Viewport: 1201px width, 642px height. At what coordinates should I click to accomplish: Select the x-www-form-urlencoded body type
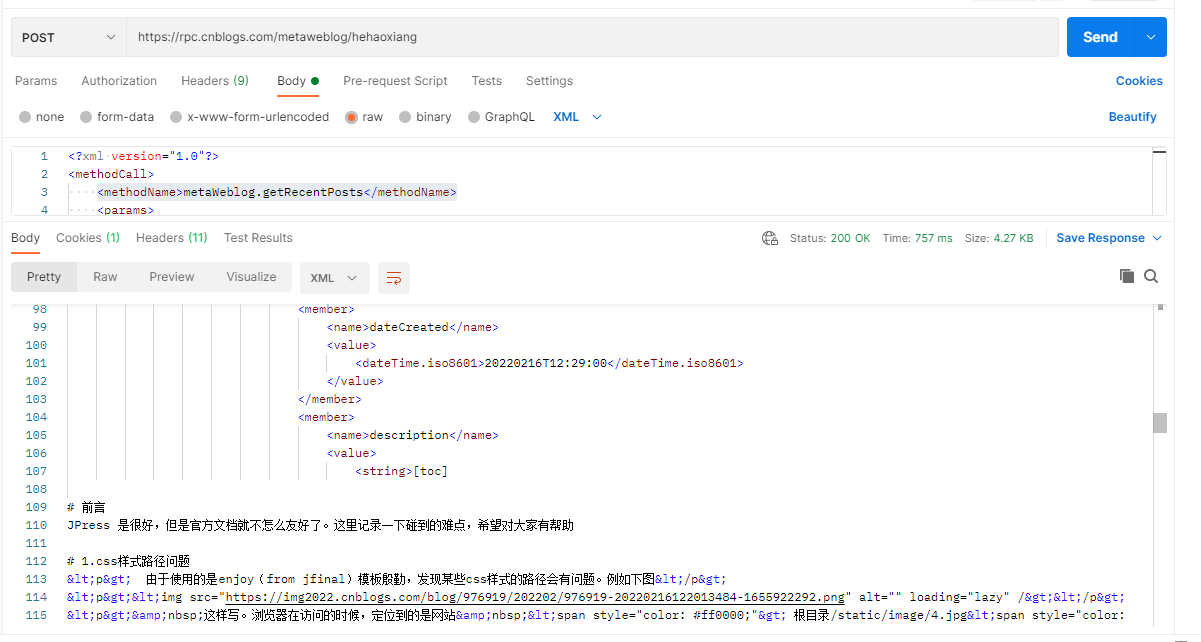point(249,117)
